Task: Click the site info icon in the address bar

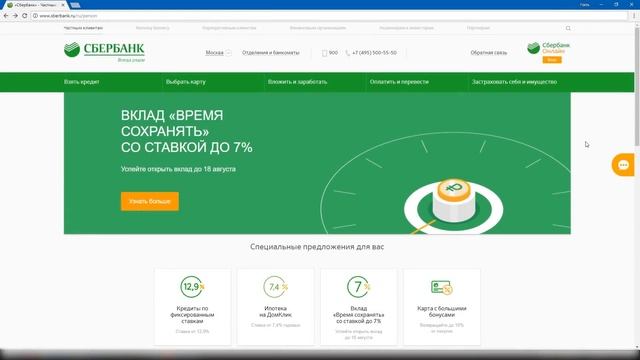Action: tap(35, 16)
